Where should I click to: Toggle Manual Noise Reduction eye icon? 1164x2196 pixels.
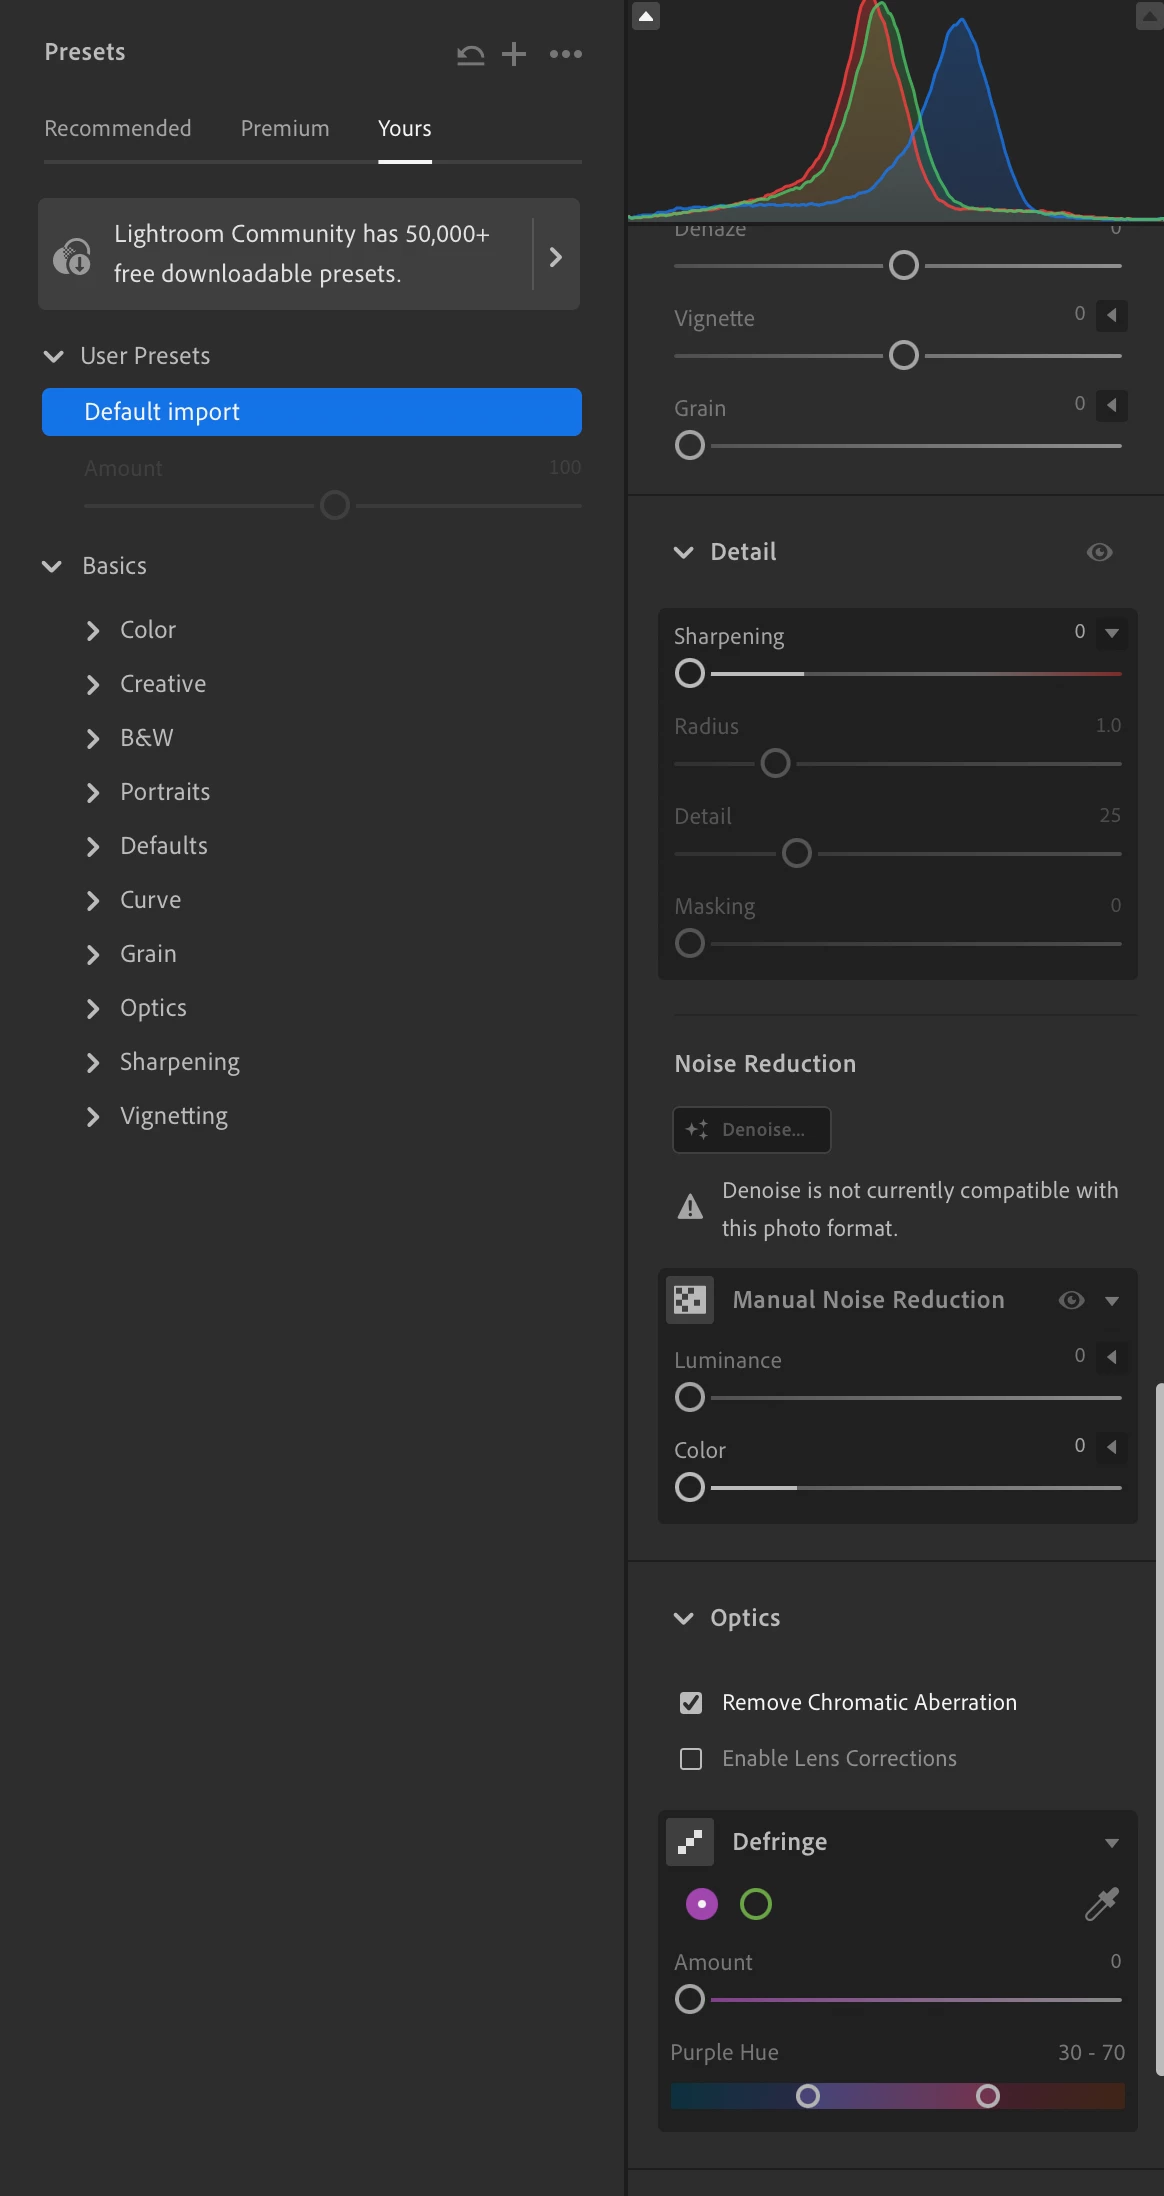[x=1071, y=1300]
